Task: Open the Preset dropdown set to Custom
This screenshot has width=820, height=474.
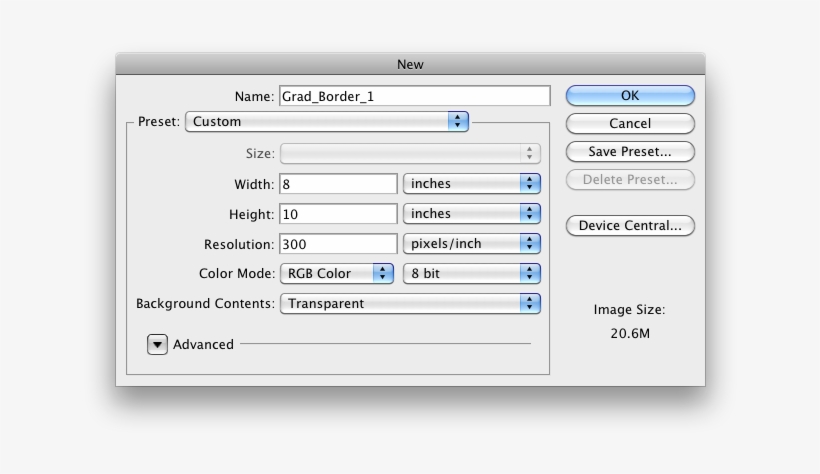Action: point(327,122)
